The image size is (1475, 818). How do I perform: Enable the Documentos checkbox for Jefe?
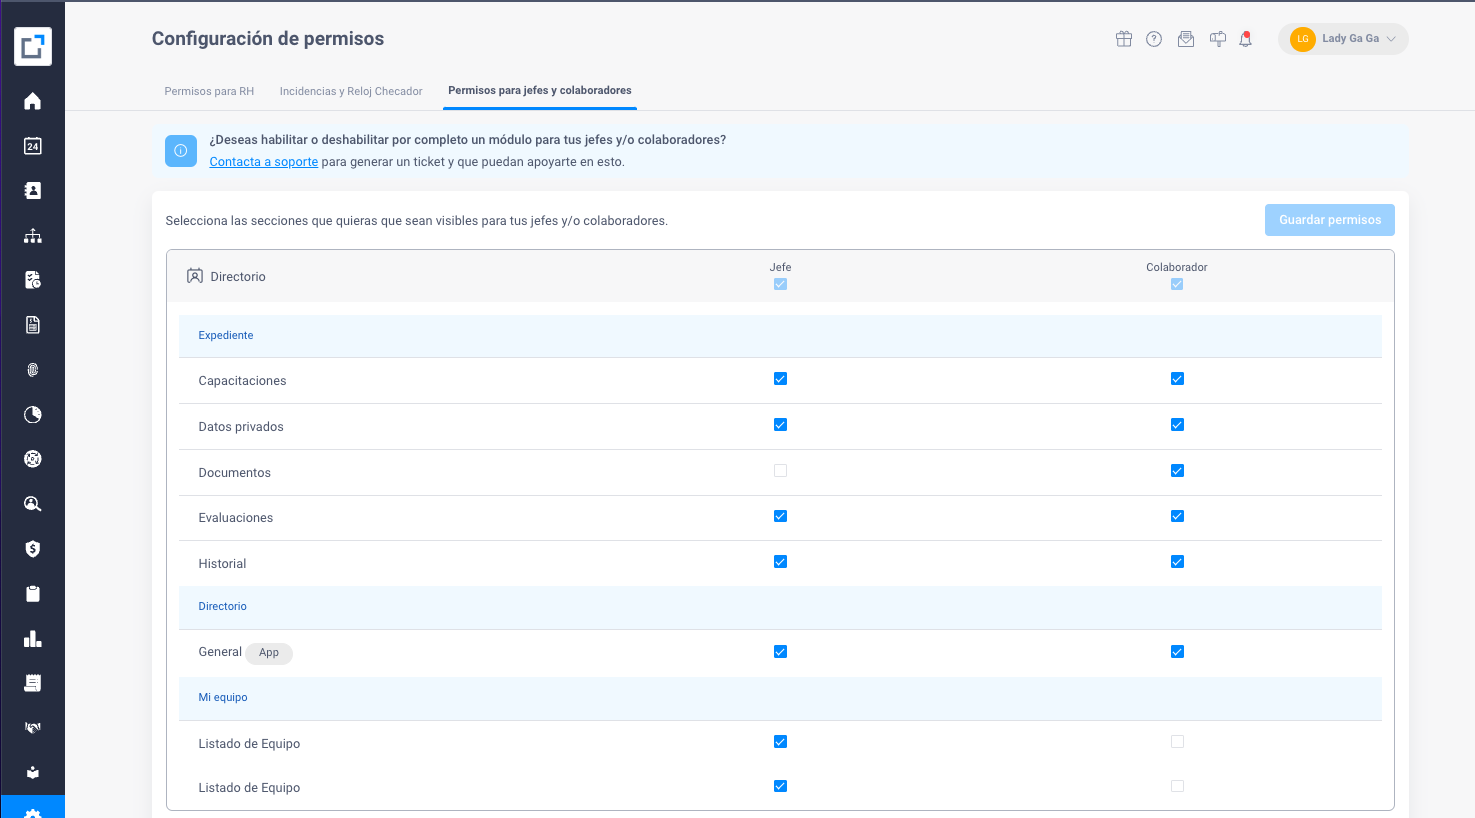click(x=780, y=471)
